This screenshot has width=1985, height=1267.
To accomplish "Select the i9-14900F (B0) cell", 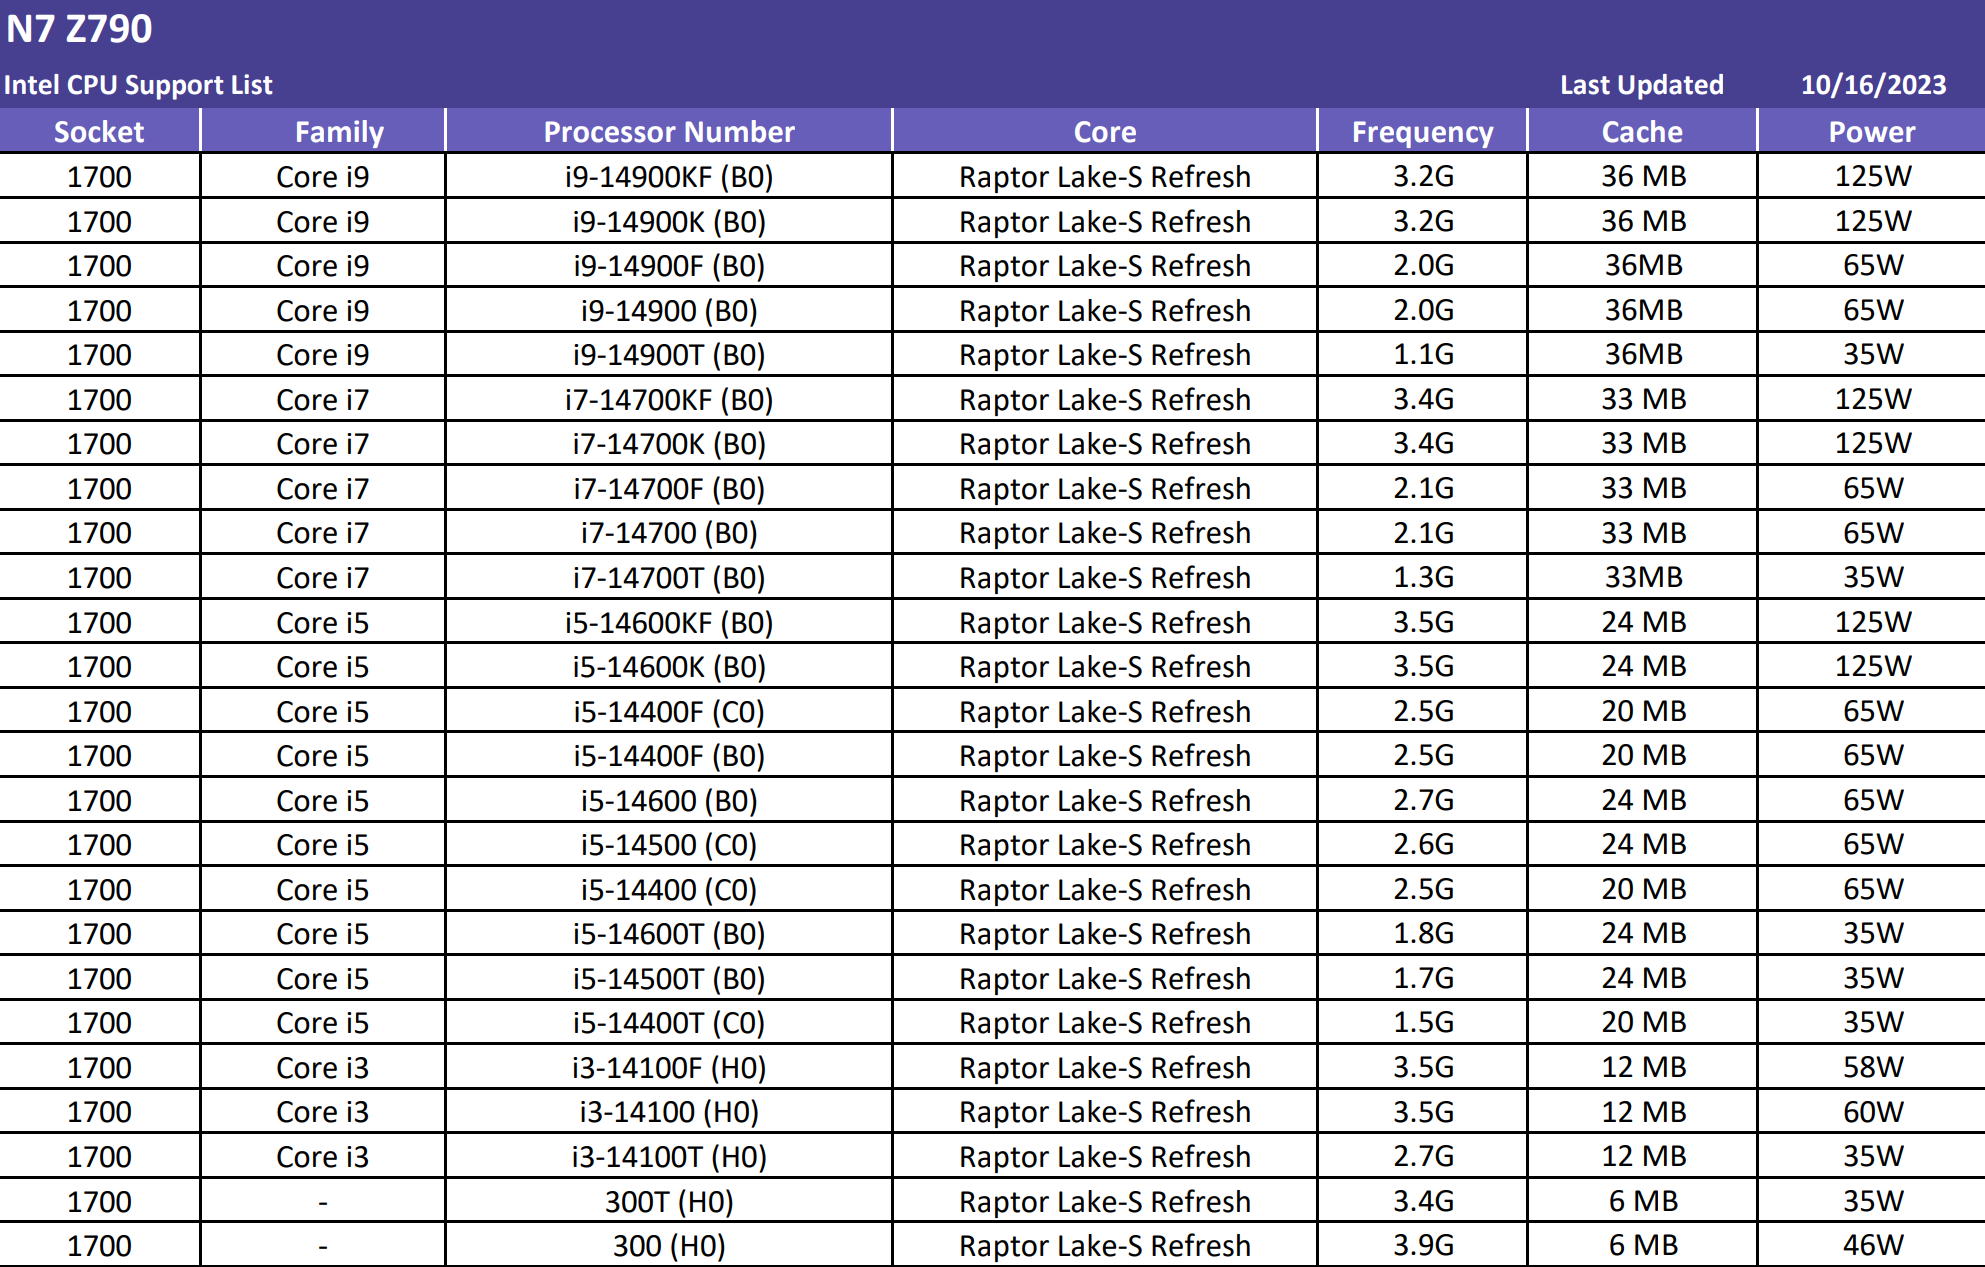I will click(x=669, y=266).
